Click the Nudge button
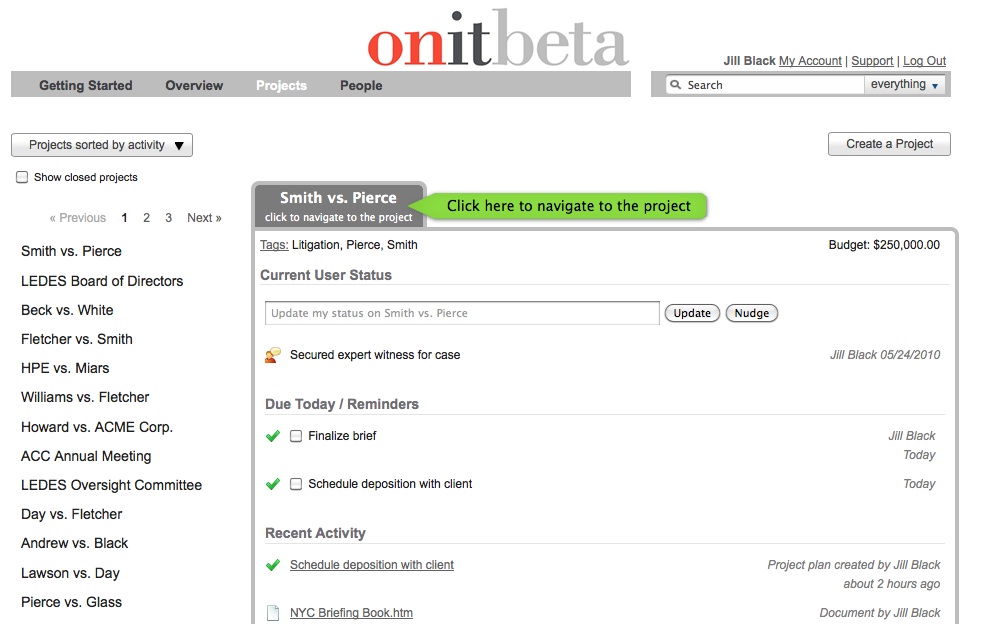983x624 pixels. 752,313
